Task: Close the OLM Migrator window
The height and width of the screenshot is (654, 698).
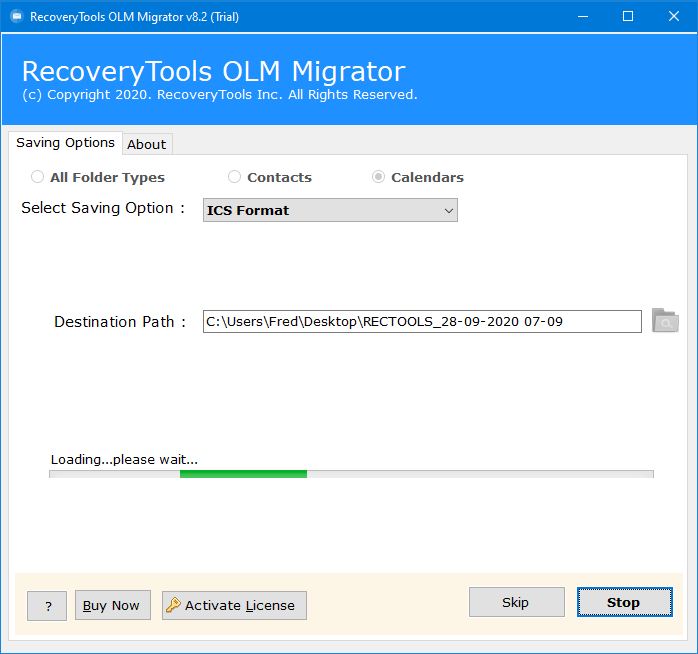Action: point(674,16)
